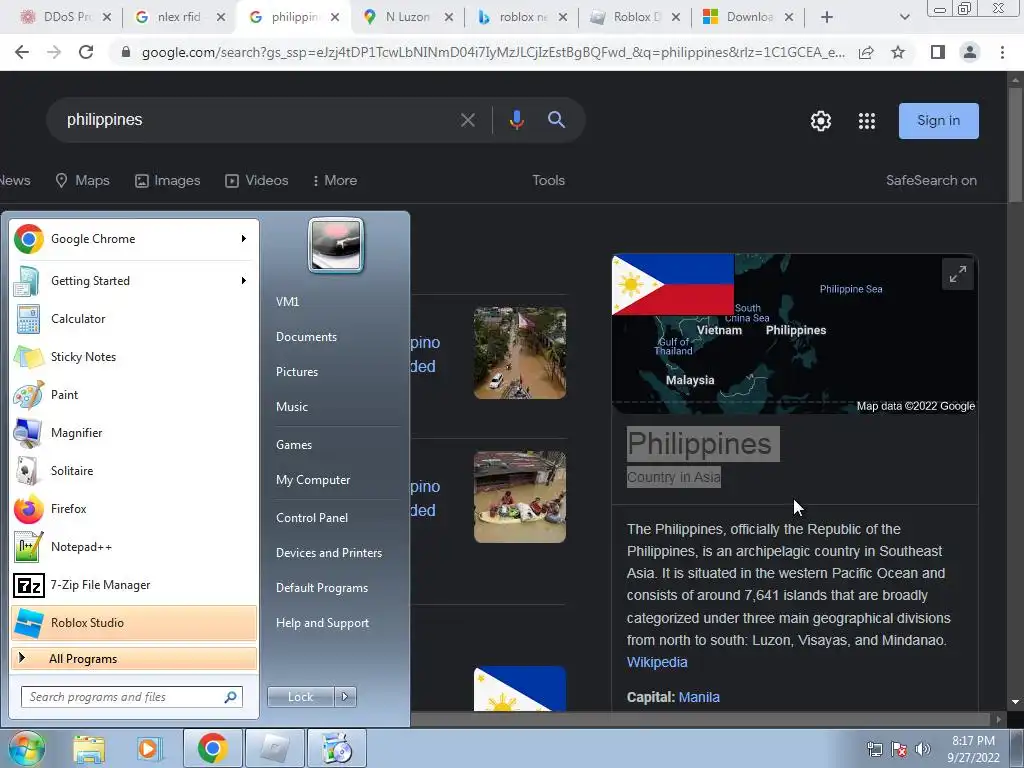Bookmark this page star icon
Viewport: 1024px width, 768px height.
tap(898, 52)
